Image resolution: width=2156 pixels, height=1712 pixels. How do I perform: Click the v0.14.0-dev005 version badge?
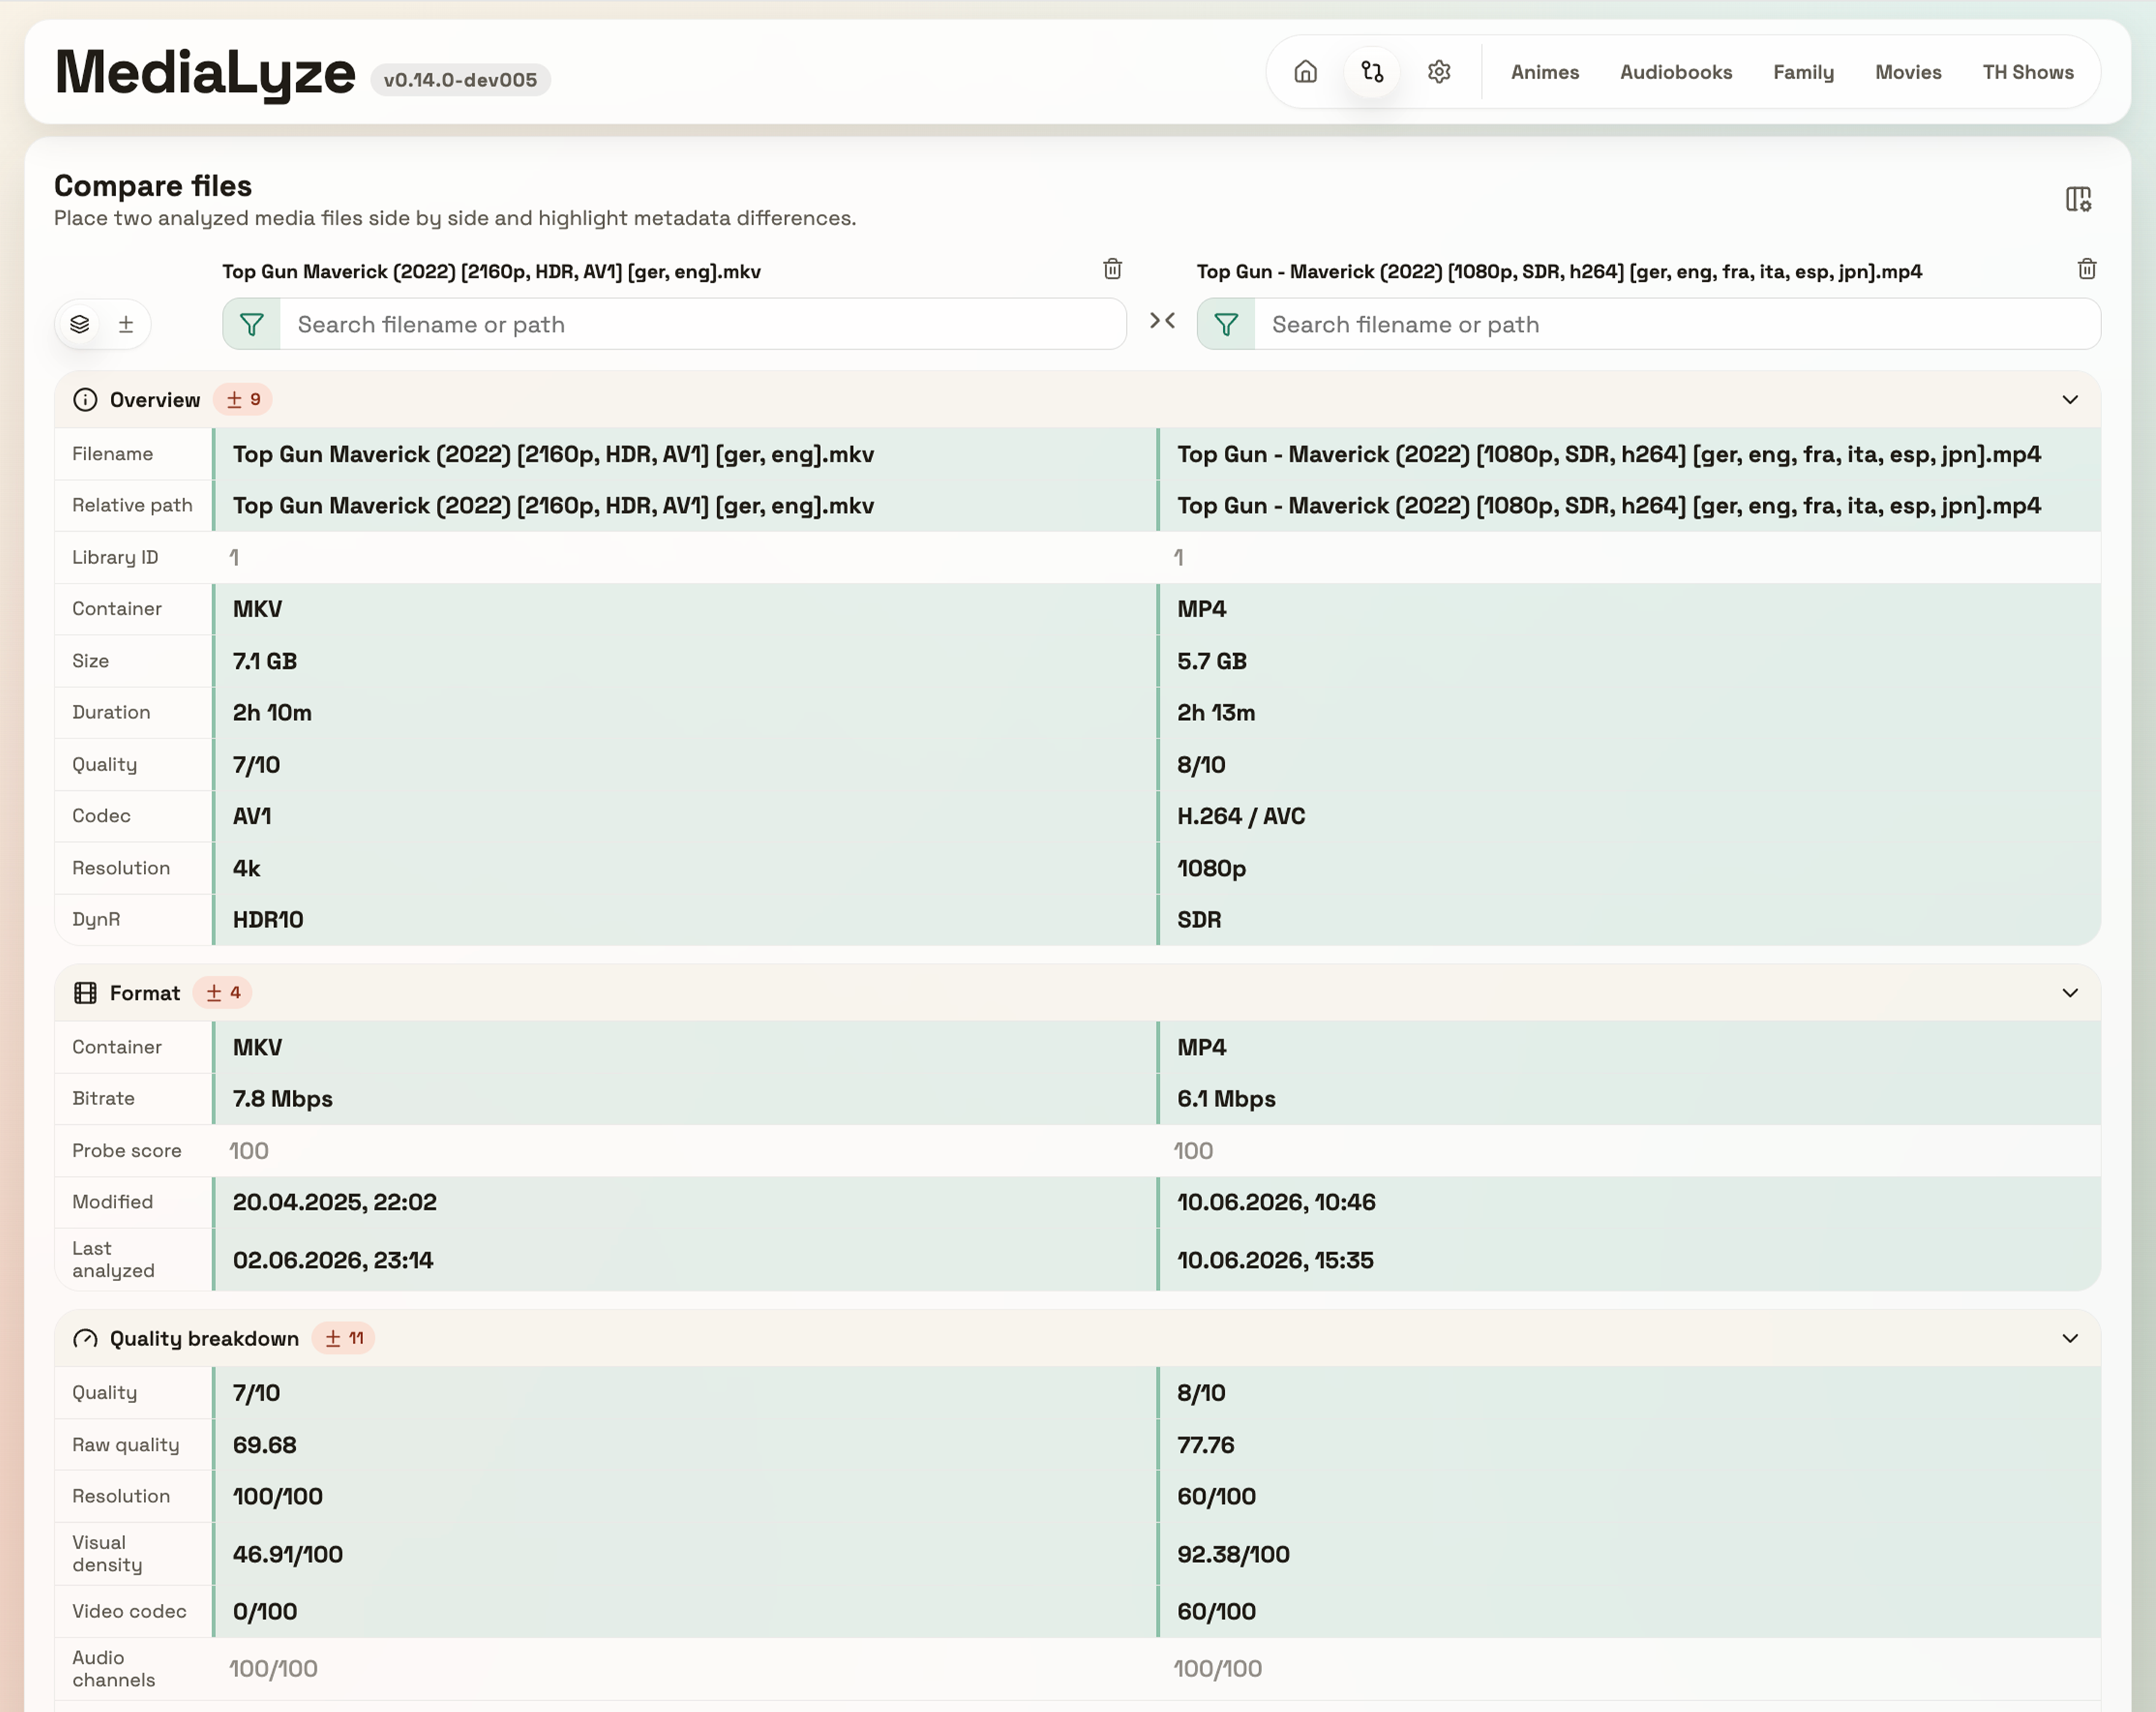460,80
